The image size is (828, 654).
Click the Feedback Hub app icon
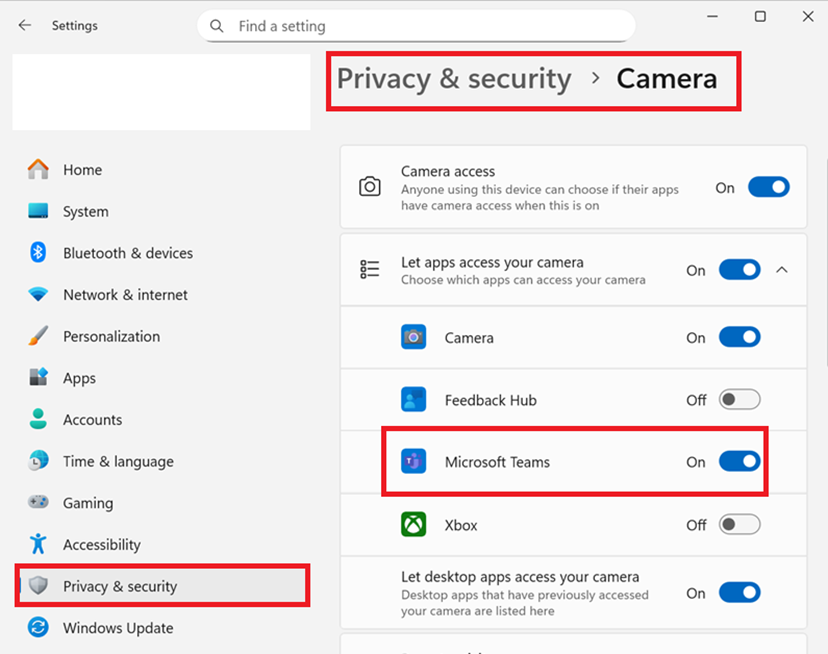coord(413,399)
